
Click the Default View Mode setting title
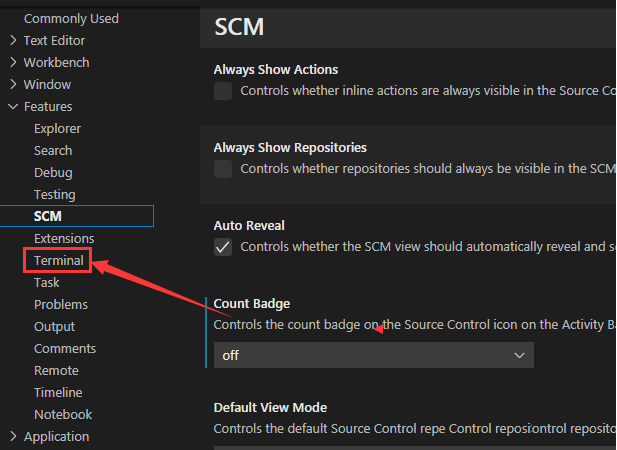[x=270, y=407]
